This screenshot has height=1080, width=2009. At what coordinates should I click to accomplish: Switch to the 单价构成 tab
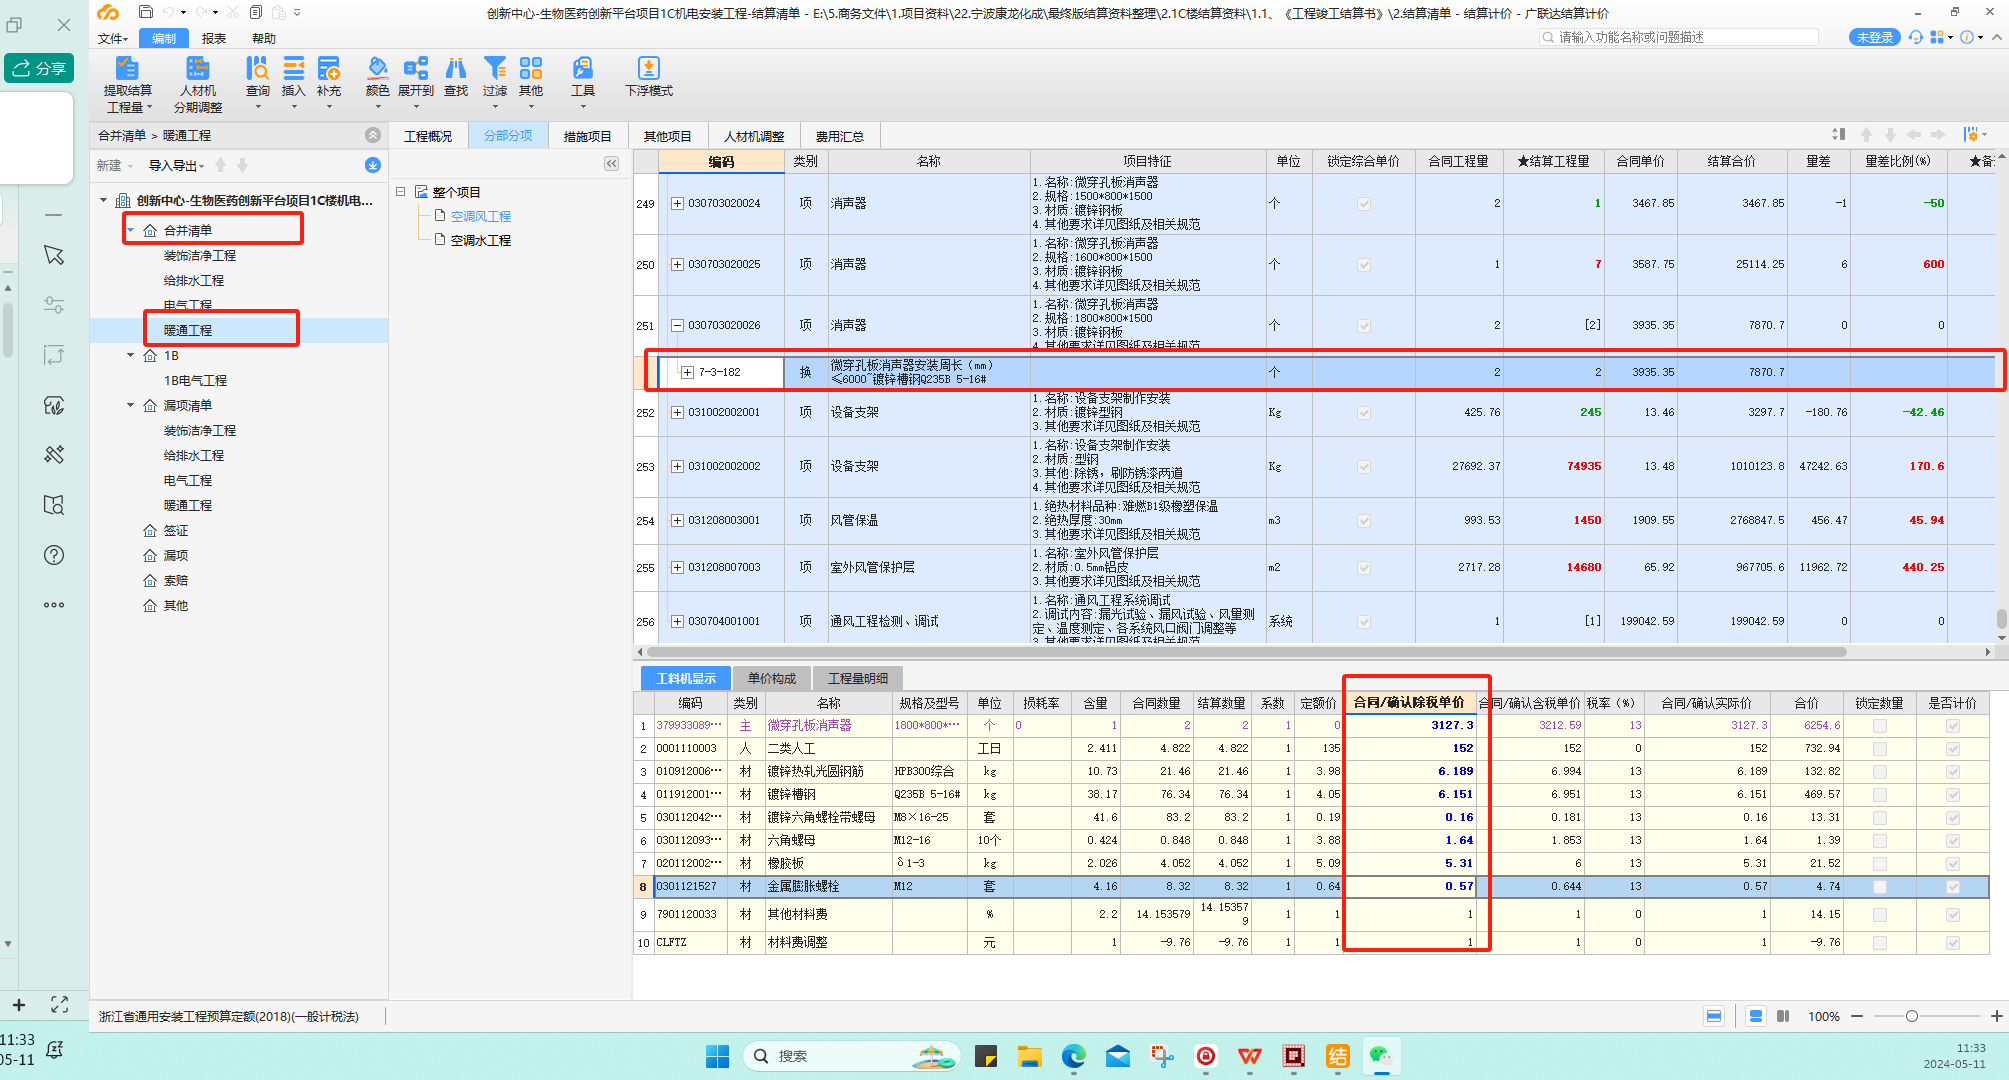point(771,678)
